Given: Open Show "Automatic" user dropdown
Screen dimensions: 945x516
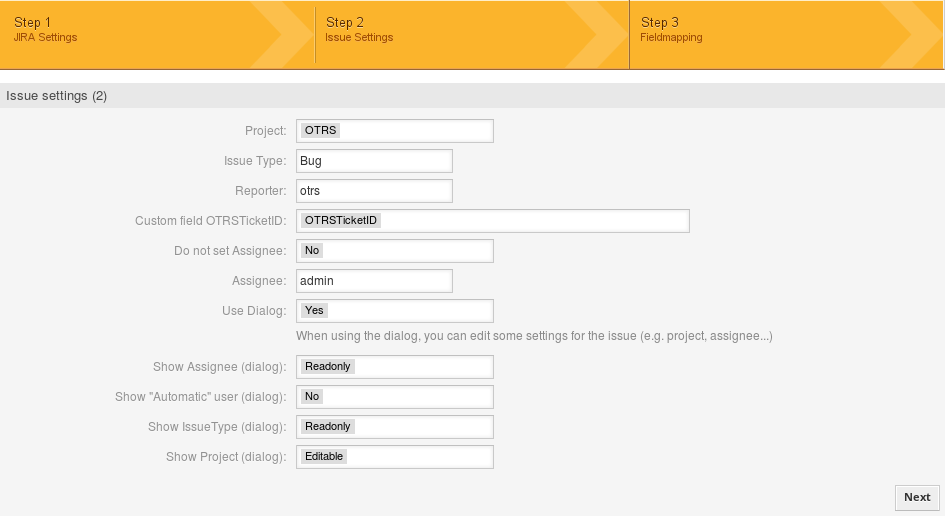Looking at the screenshot, I should (395, 397).
